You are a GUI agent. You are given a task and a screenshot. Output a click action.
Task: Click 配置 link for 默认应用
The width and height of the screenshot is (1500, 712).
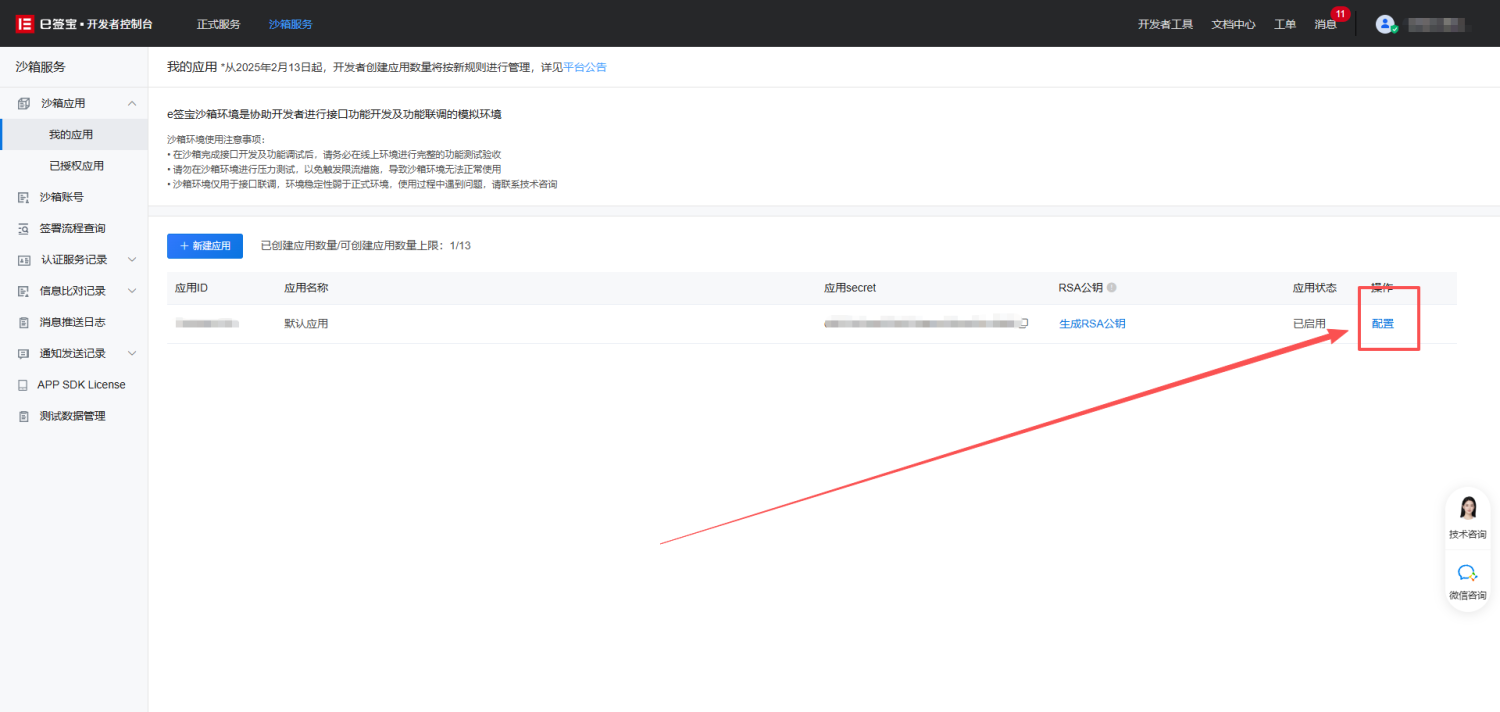click(x=1383, y=323)
